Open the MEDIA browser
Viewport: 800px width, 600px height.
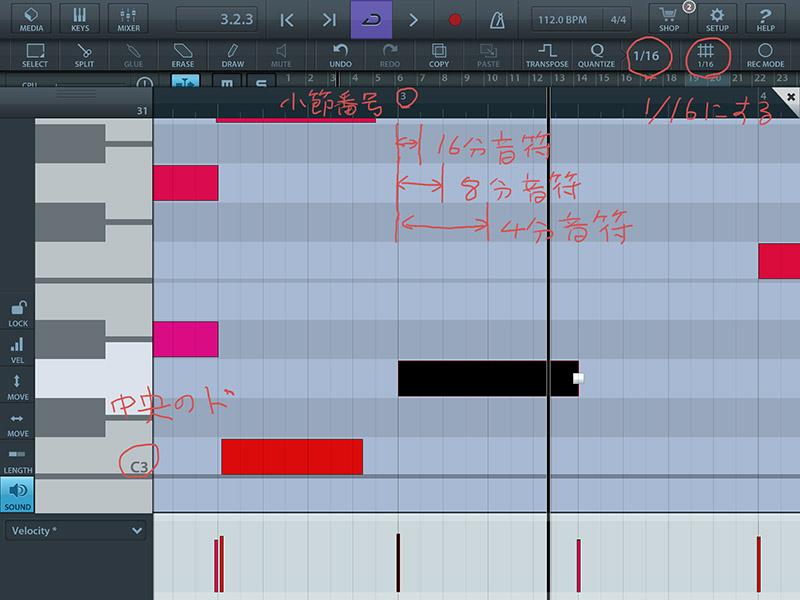coord(31,19)
